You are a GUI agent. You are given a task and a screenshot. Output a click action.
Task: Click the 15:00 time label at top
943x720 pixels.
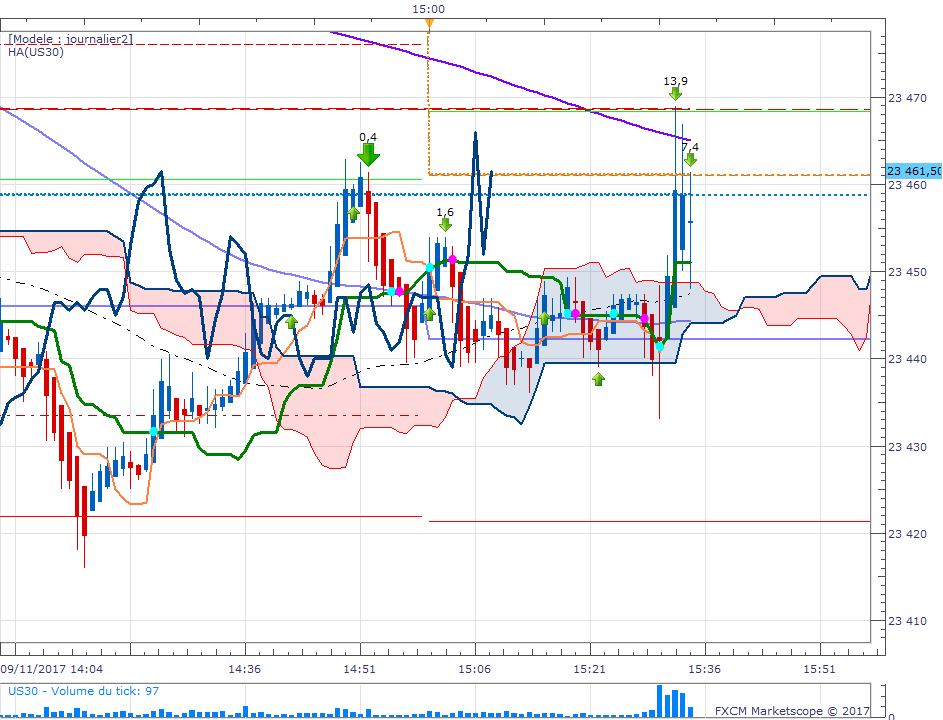(x=429, y=9)
